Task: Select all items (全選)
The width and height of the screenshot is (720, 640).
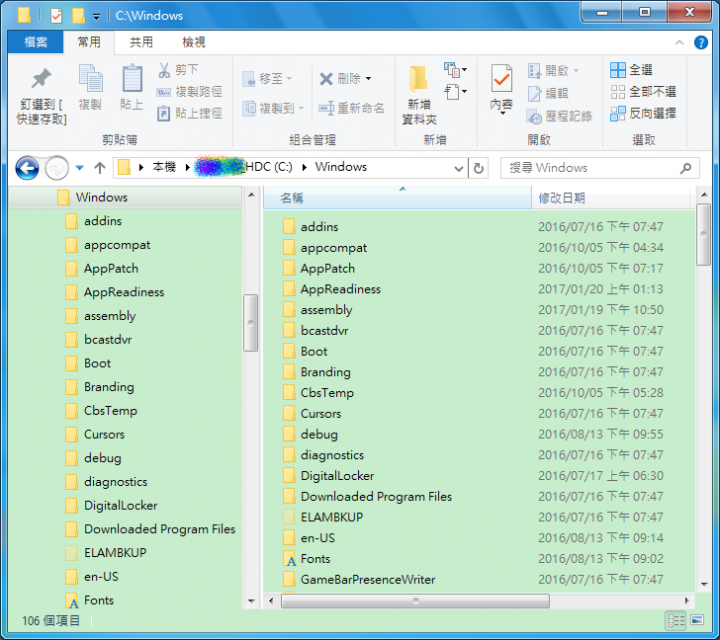Action: pos(631,70)
